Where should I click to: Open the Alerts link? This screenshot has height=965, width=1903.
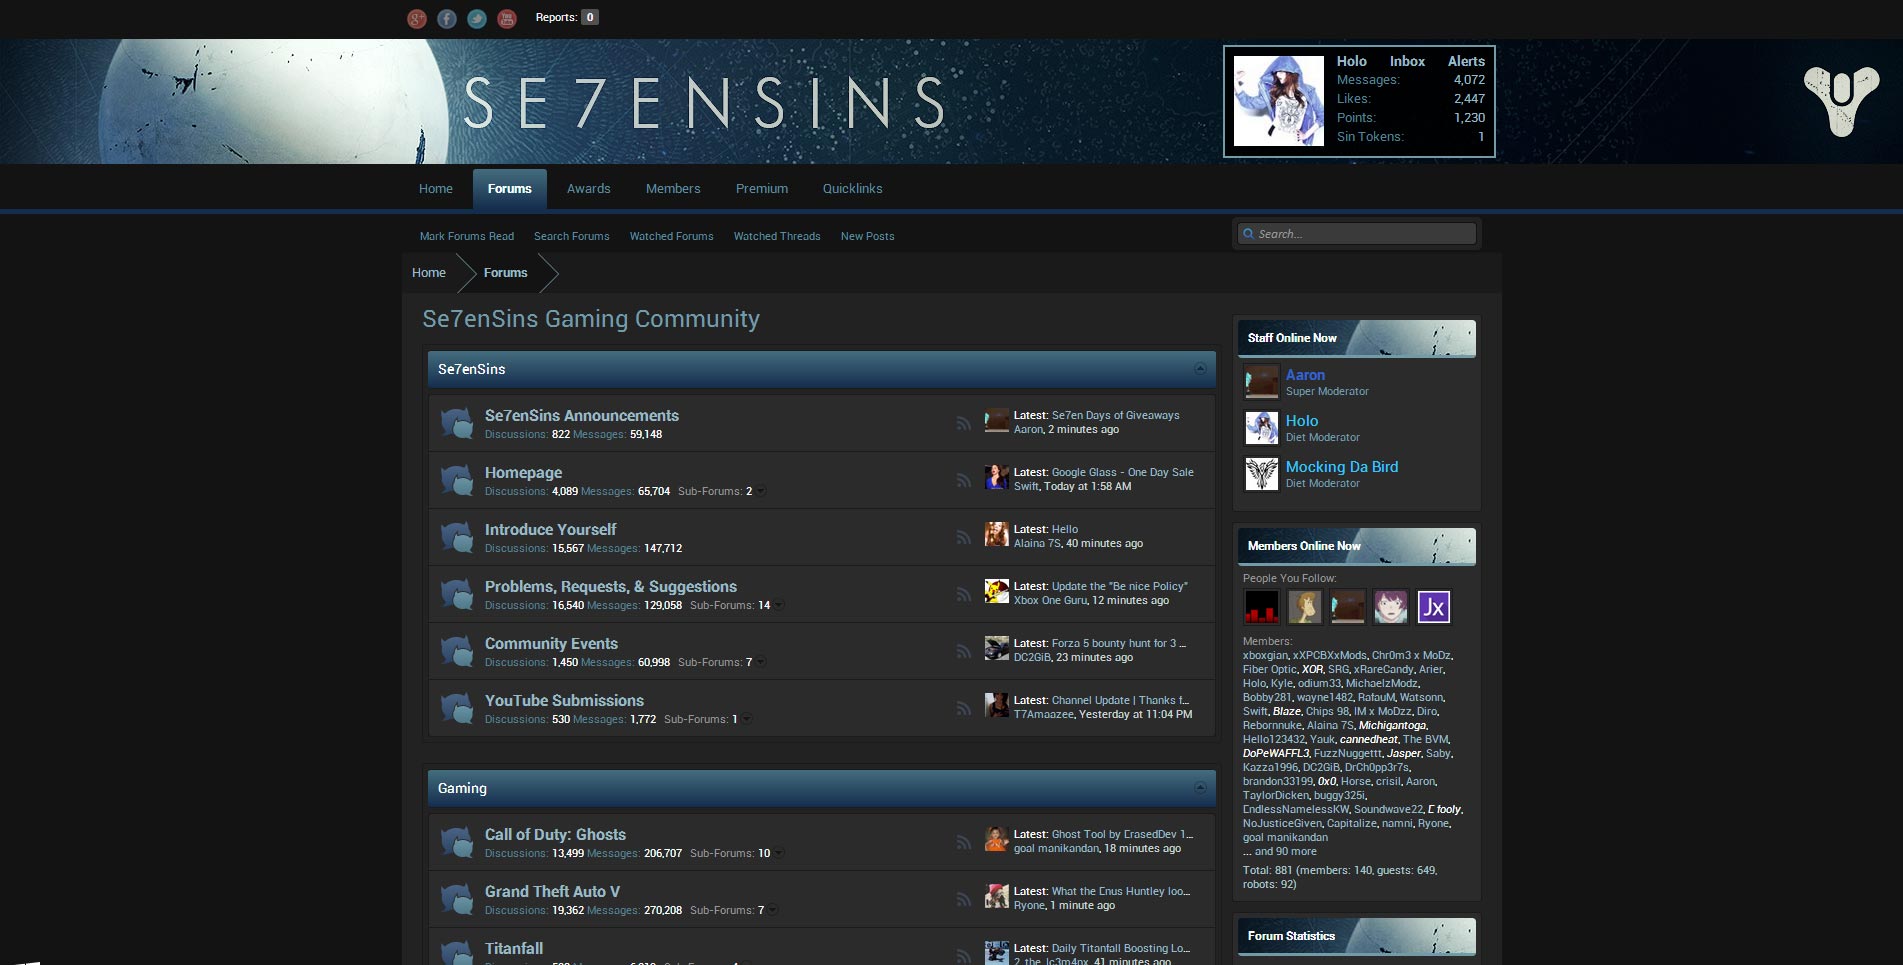(x=1466, y=61)
